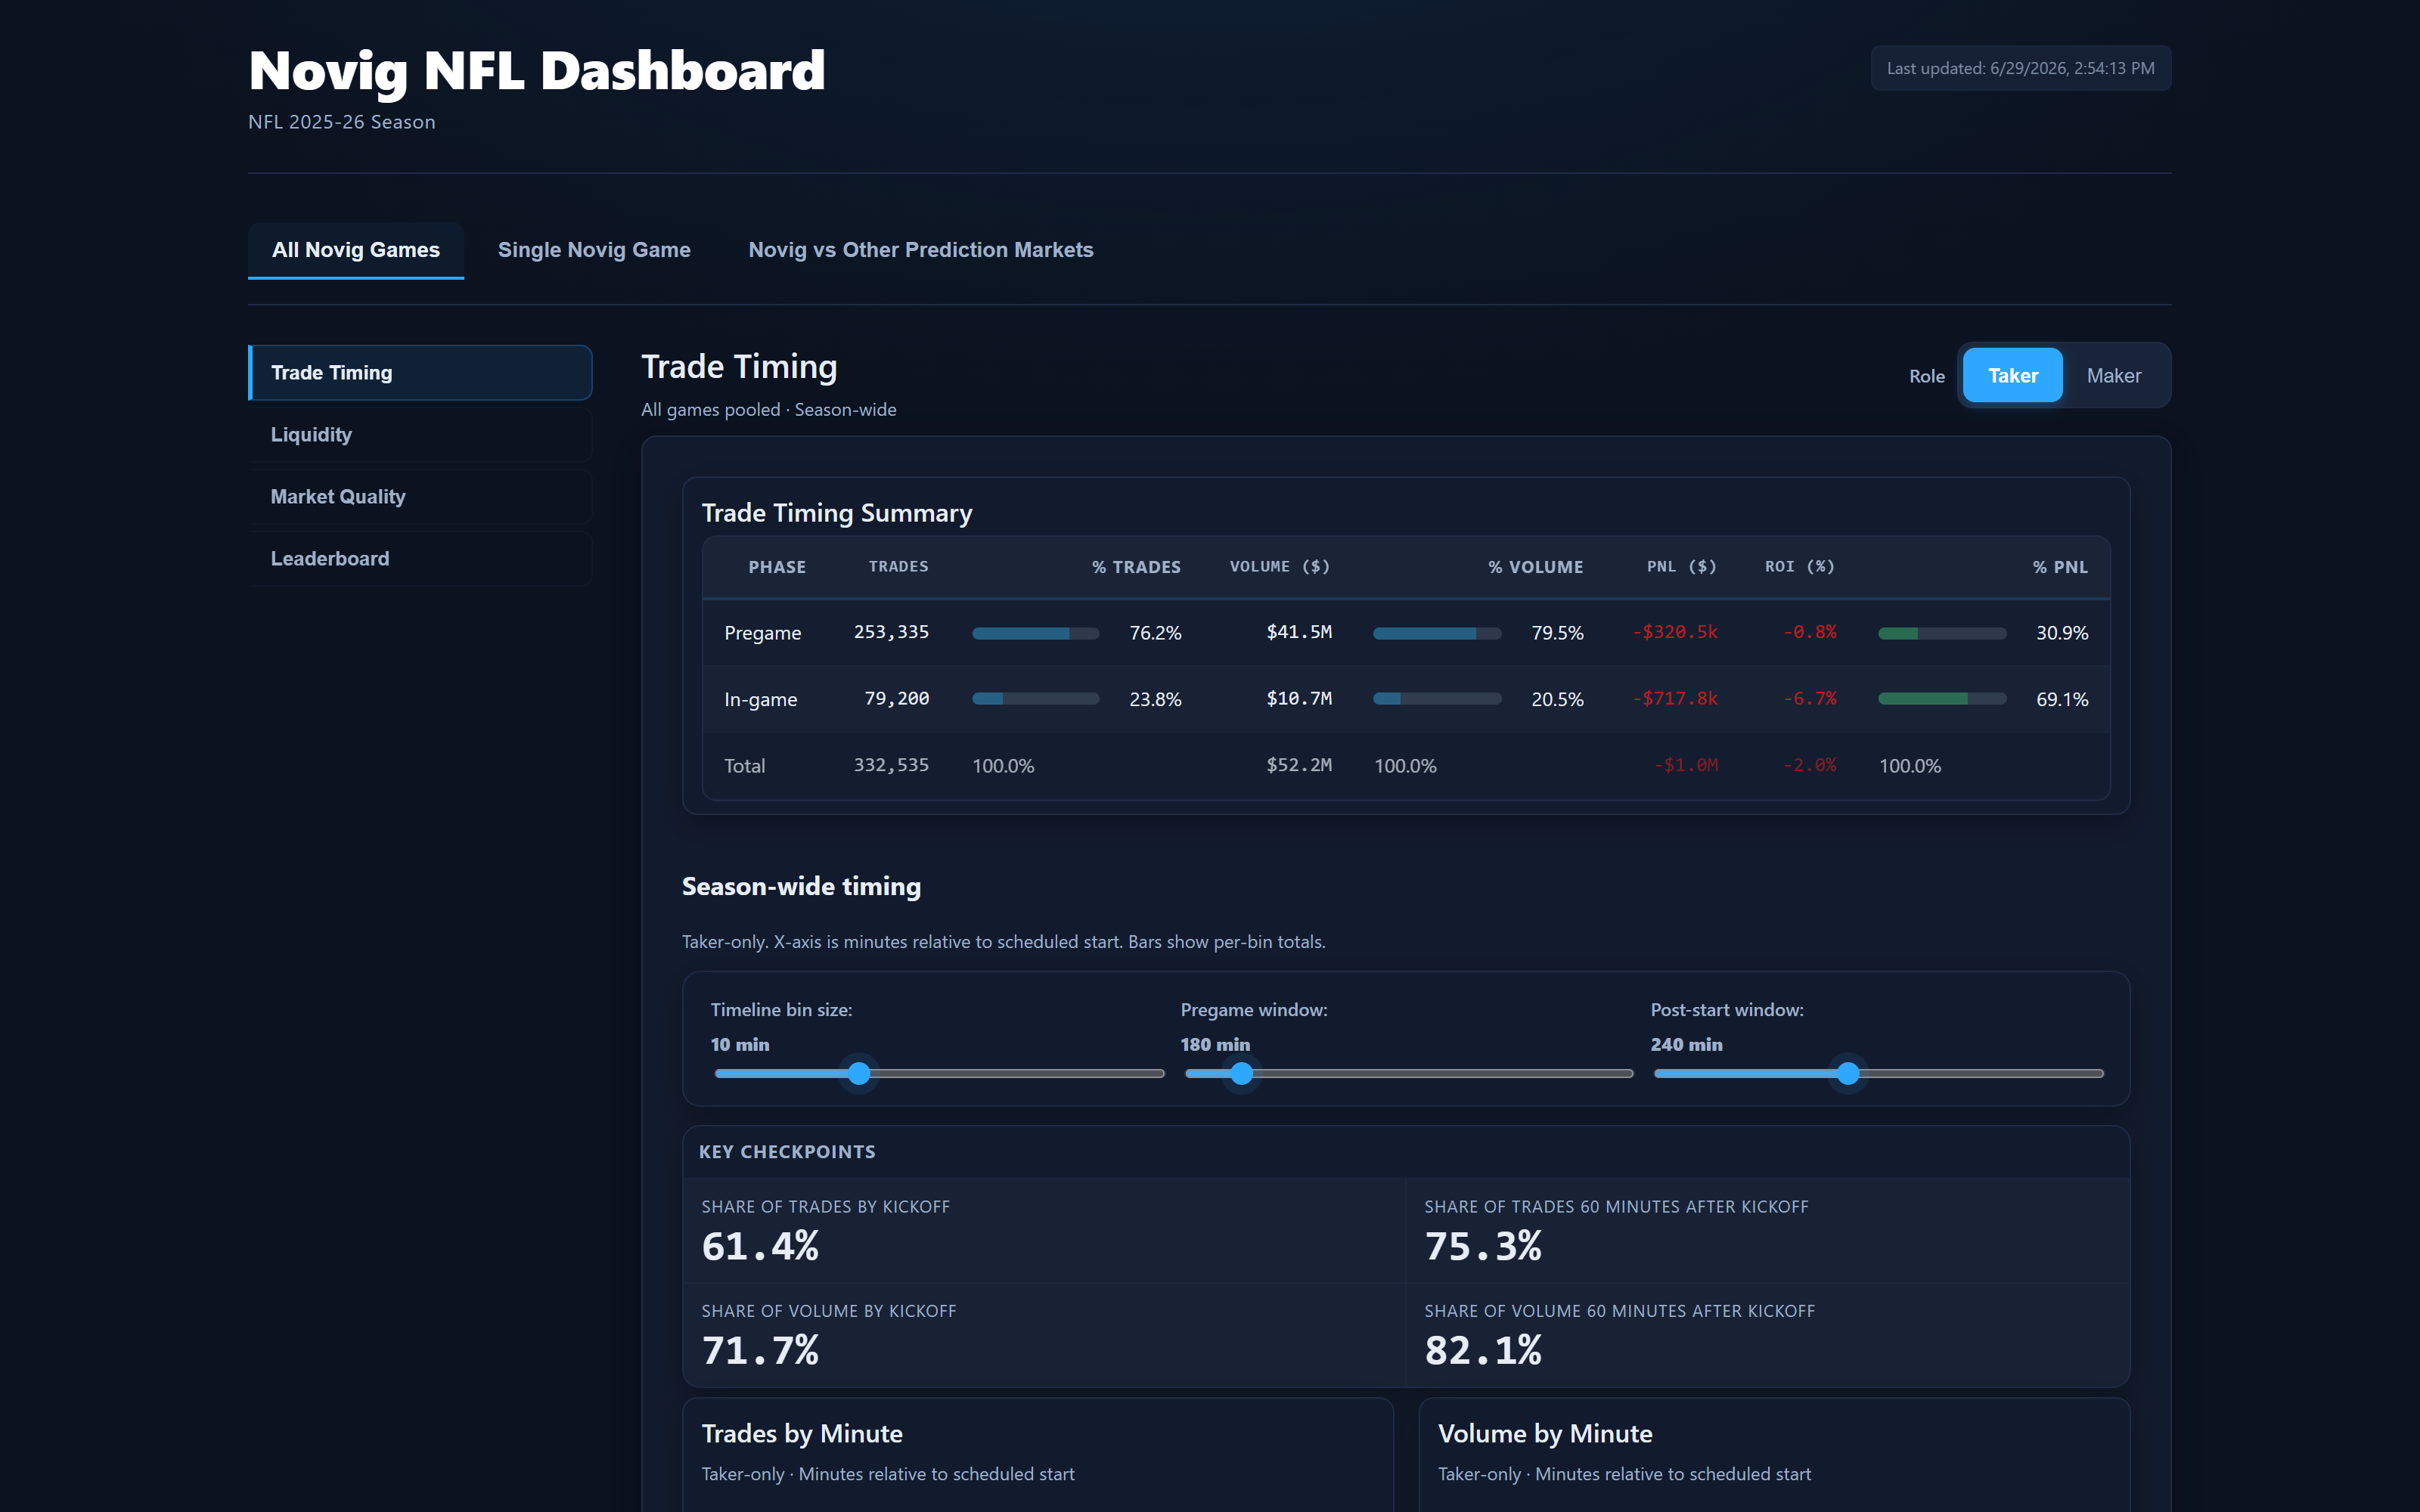Image resolution: width=2420 pixels, height=1512 pixels.
Task: Click the 69.1% PNL share value
Action: [x=2062, y=699]
